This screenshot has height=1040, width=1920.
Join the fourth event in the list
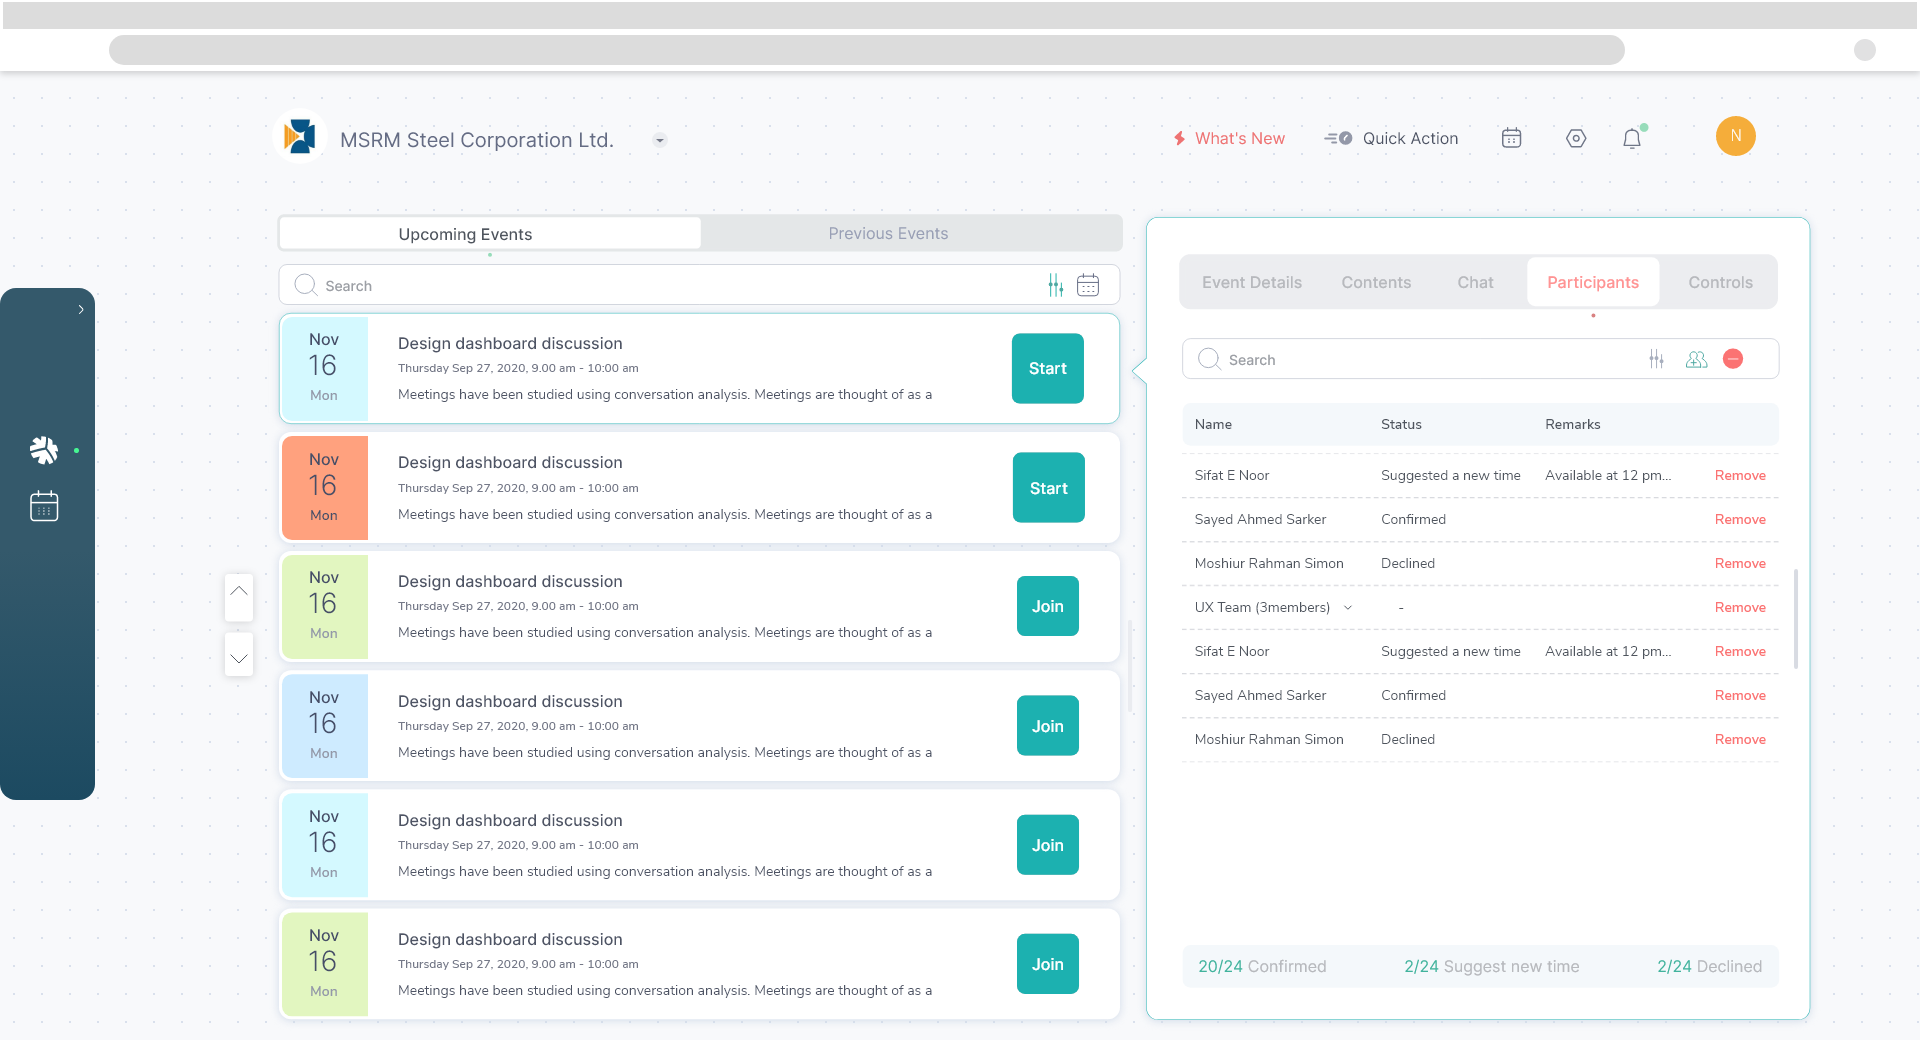tap(1048, 726)
